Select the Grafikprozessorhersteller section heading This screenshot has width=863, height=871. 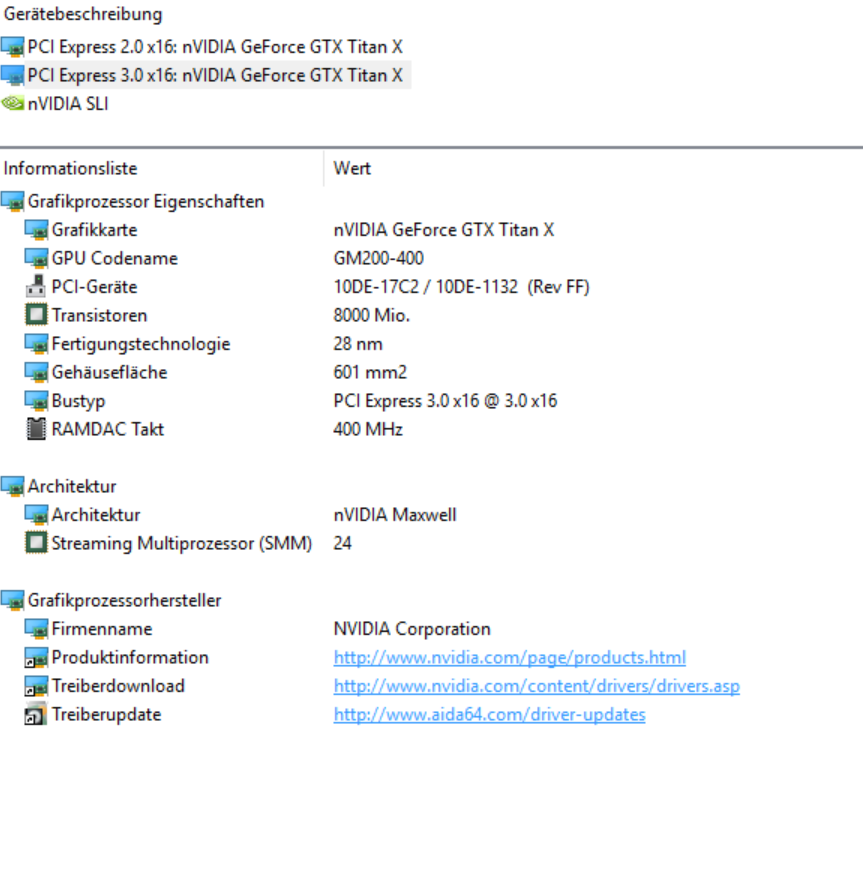tap(124, 600)
